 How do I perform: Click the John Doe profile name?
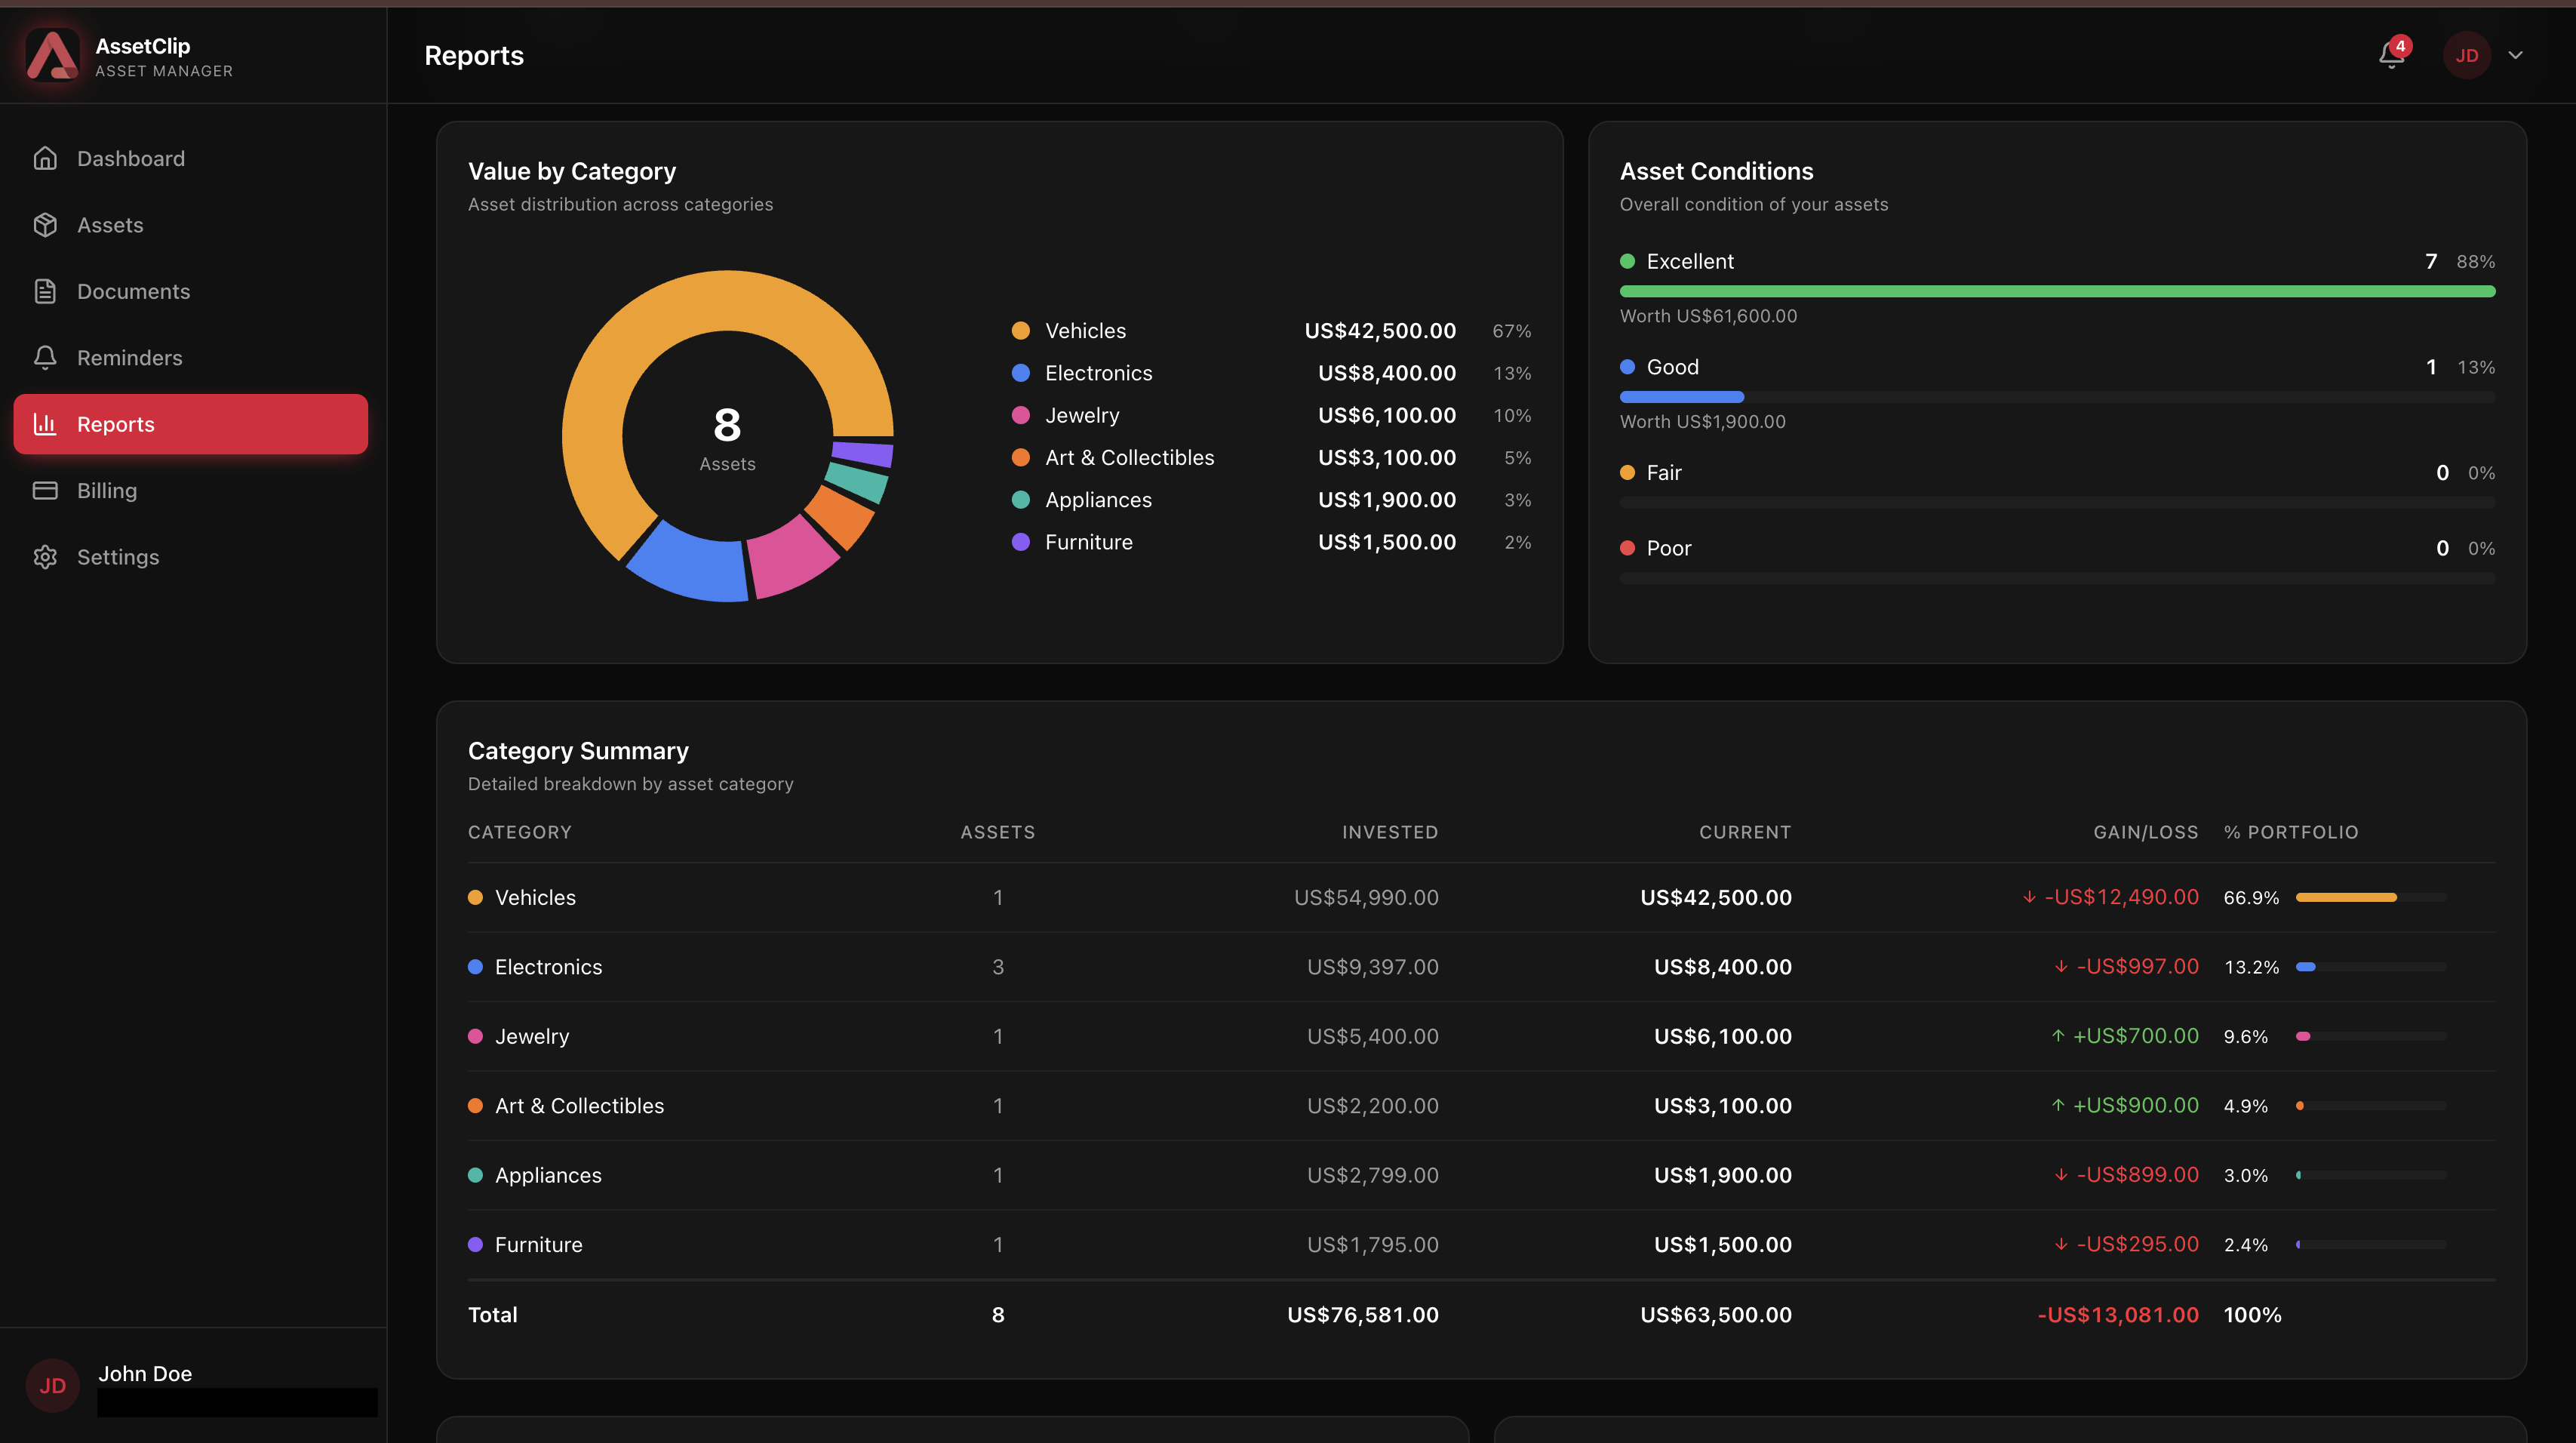(x=145, y=1373)
